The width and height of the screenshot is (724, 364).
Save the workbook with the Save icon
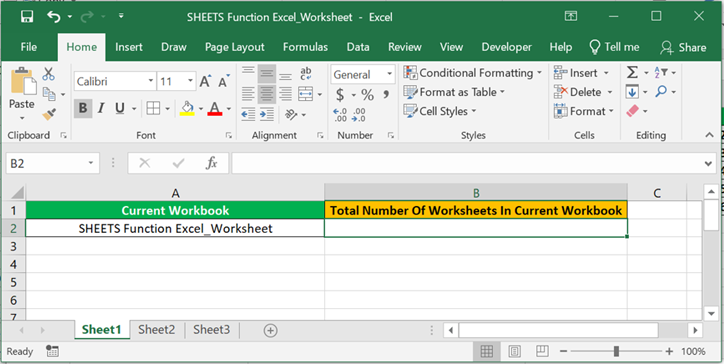click(27, 17)
